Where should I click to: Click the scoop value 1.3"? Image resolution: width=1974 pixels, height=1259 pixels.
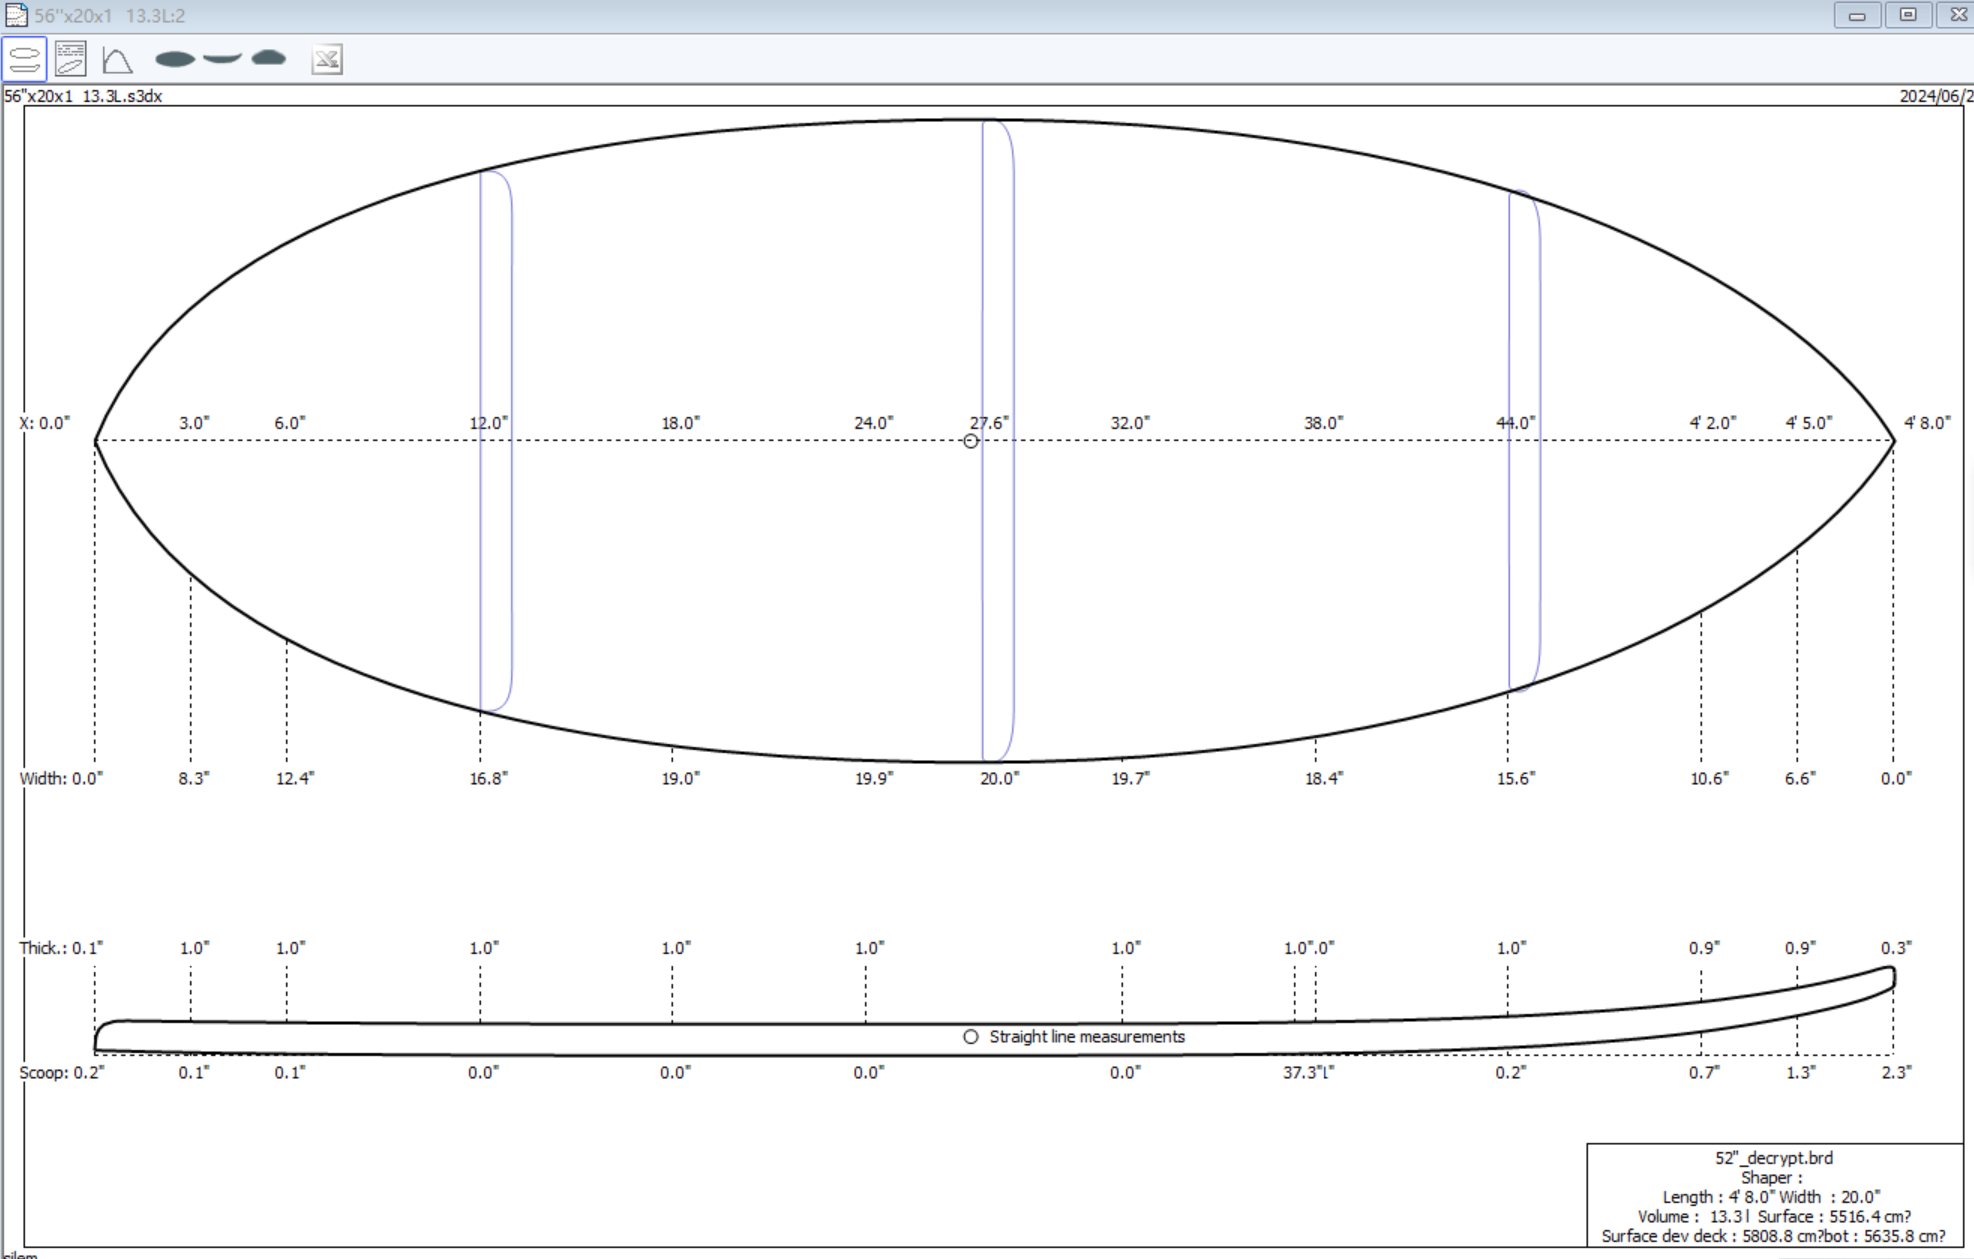tap(1800, 1073)
